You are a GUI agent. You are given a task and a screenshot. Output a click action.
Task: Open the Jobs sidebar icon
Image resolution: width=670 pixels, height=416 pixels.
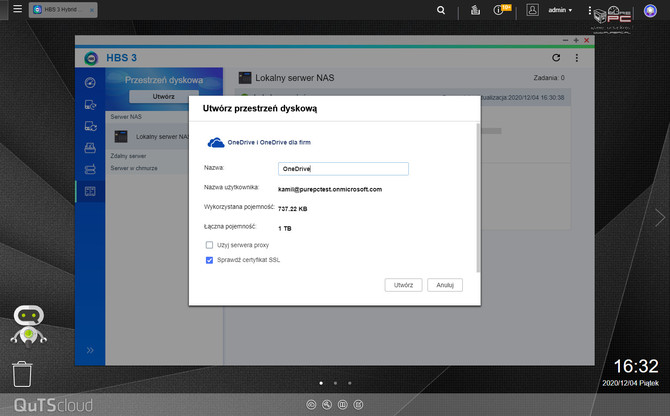point(90,148)
